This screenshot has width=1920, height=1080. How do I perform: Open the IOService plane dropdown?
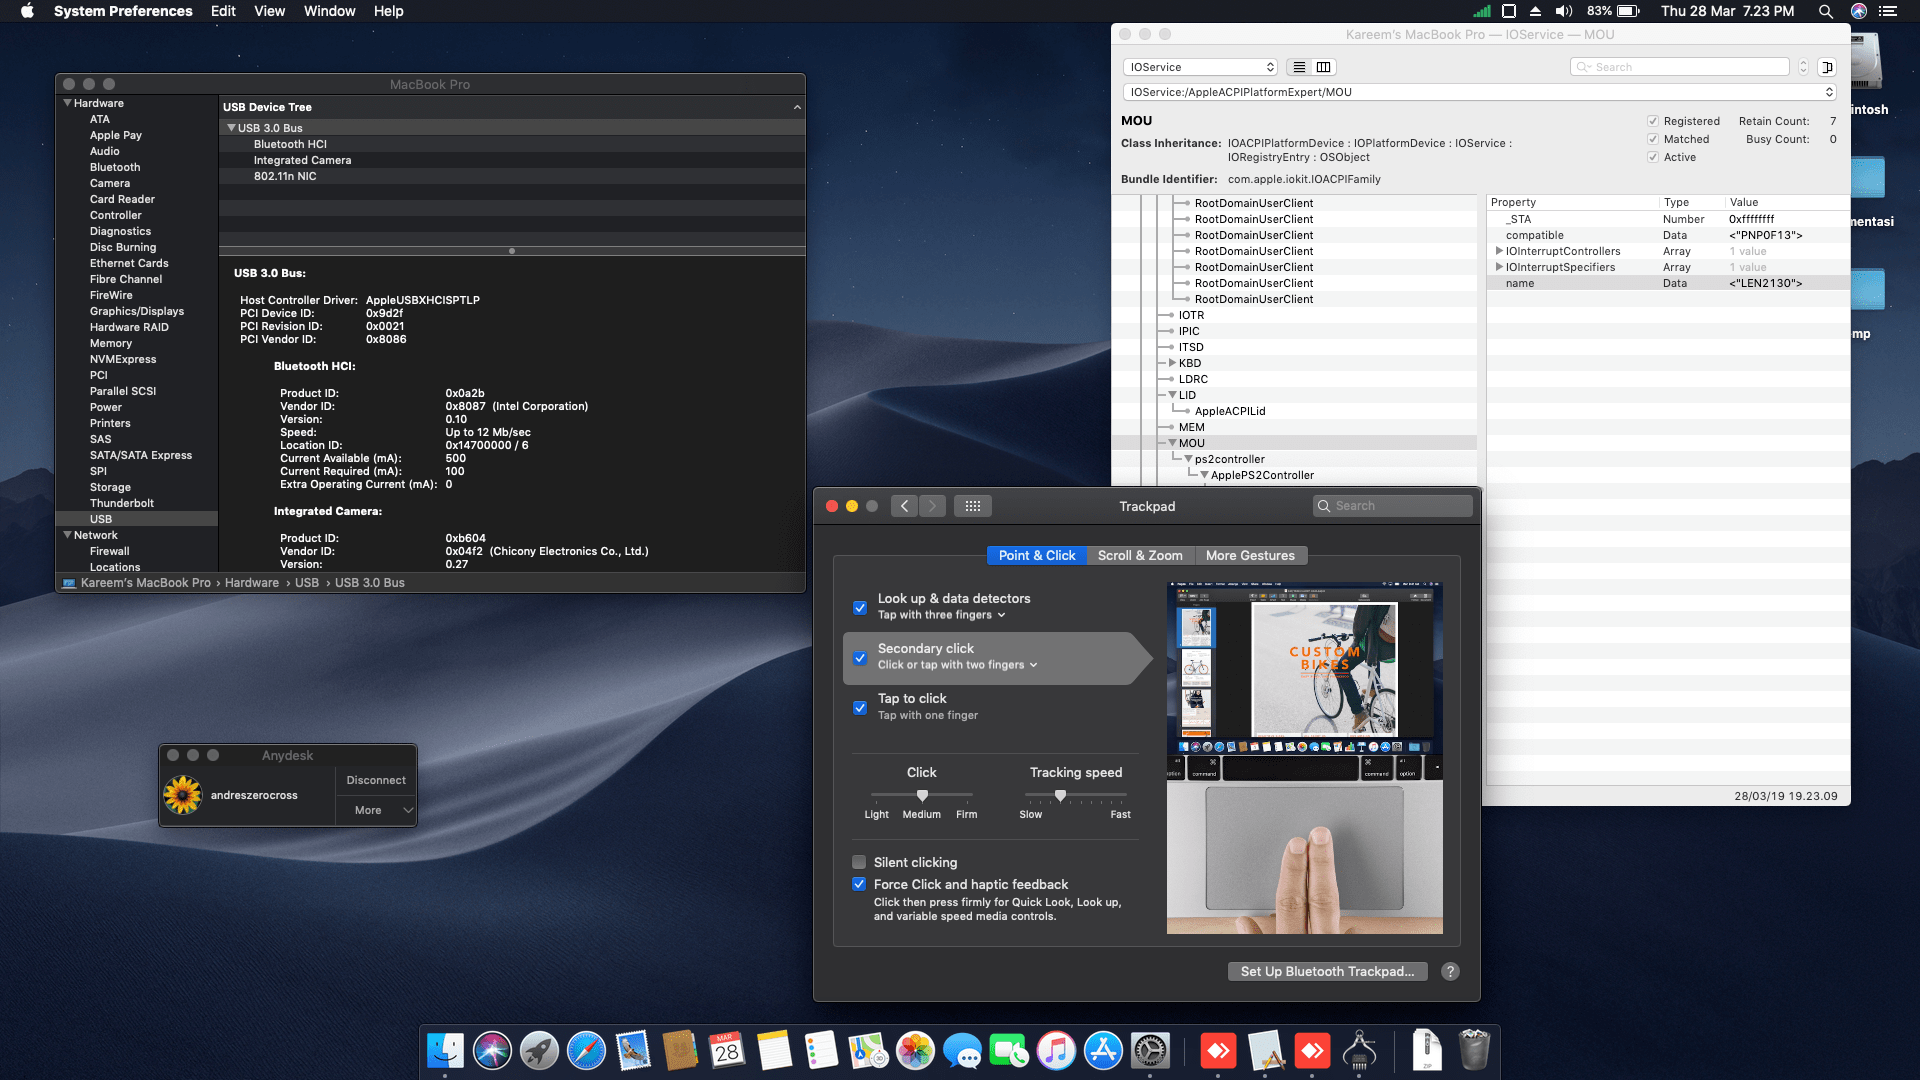coord(1200,67)
